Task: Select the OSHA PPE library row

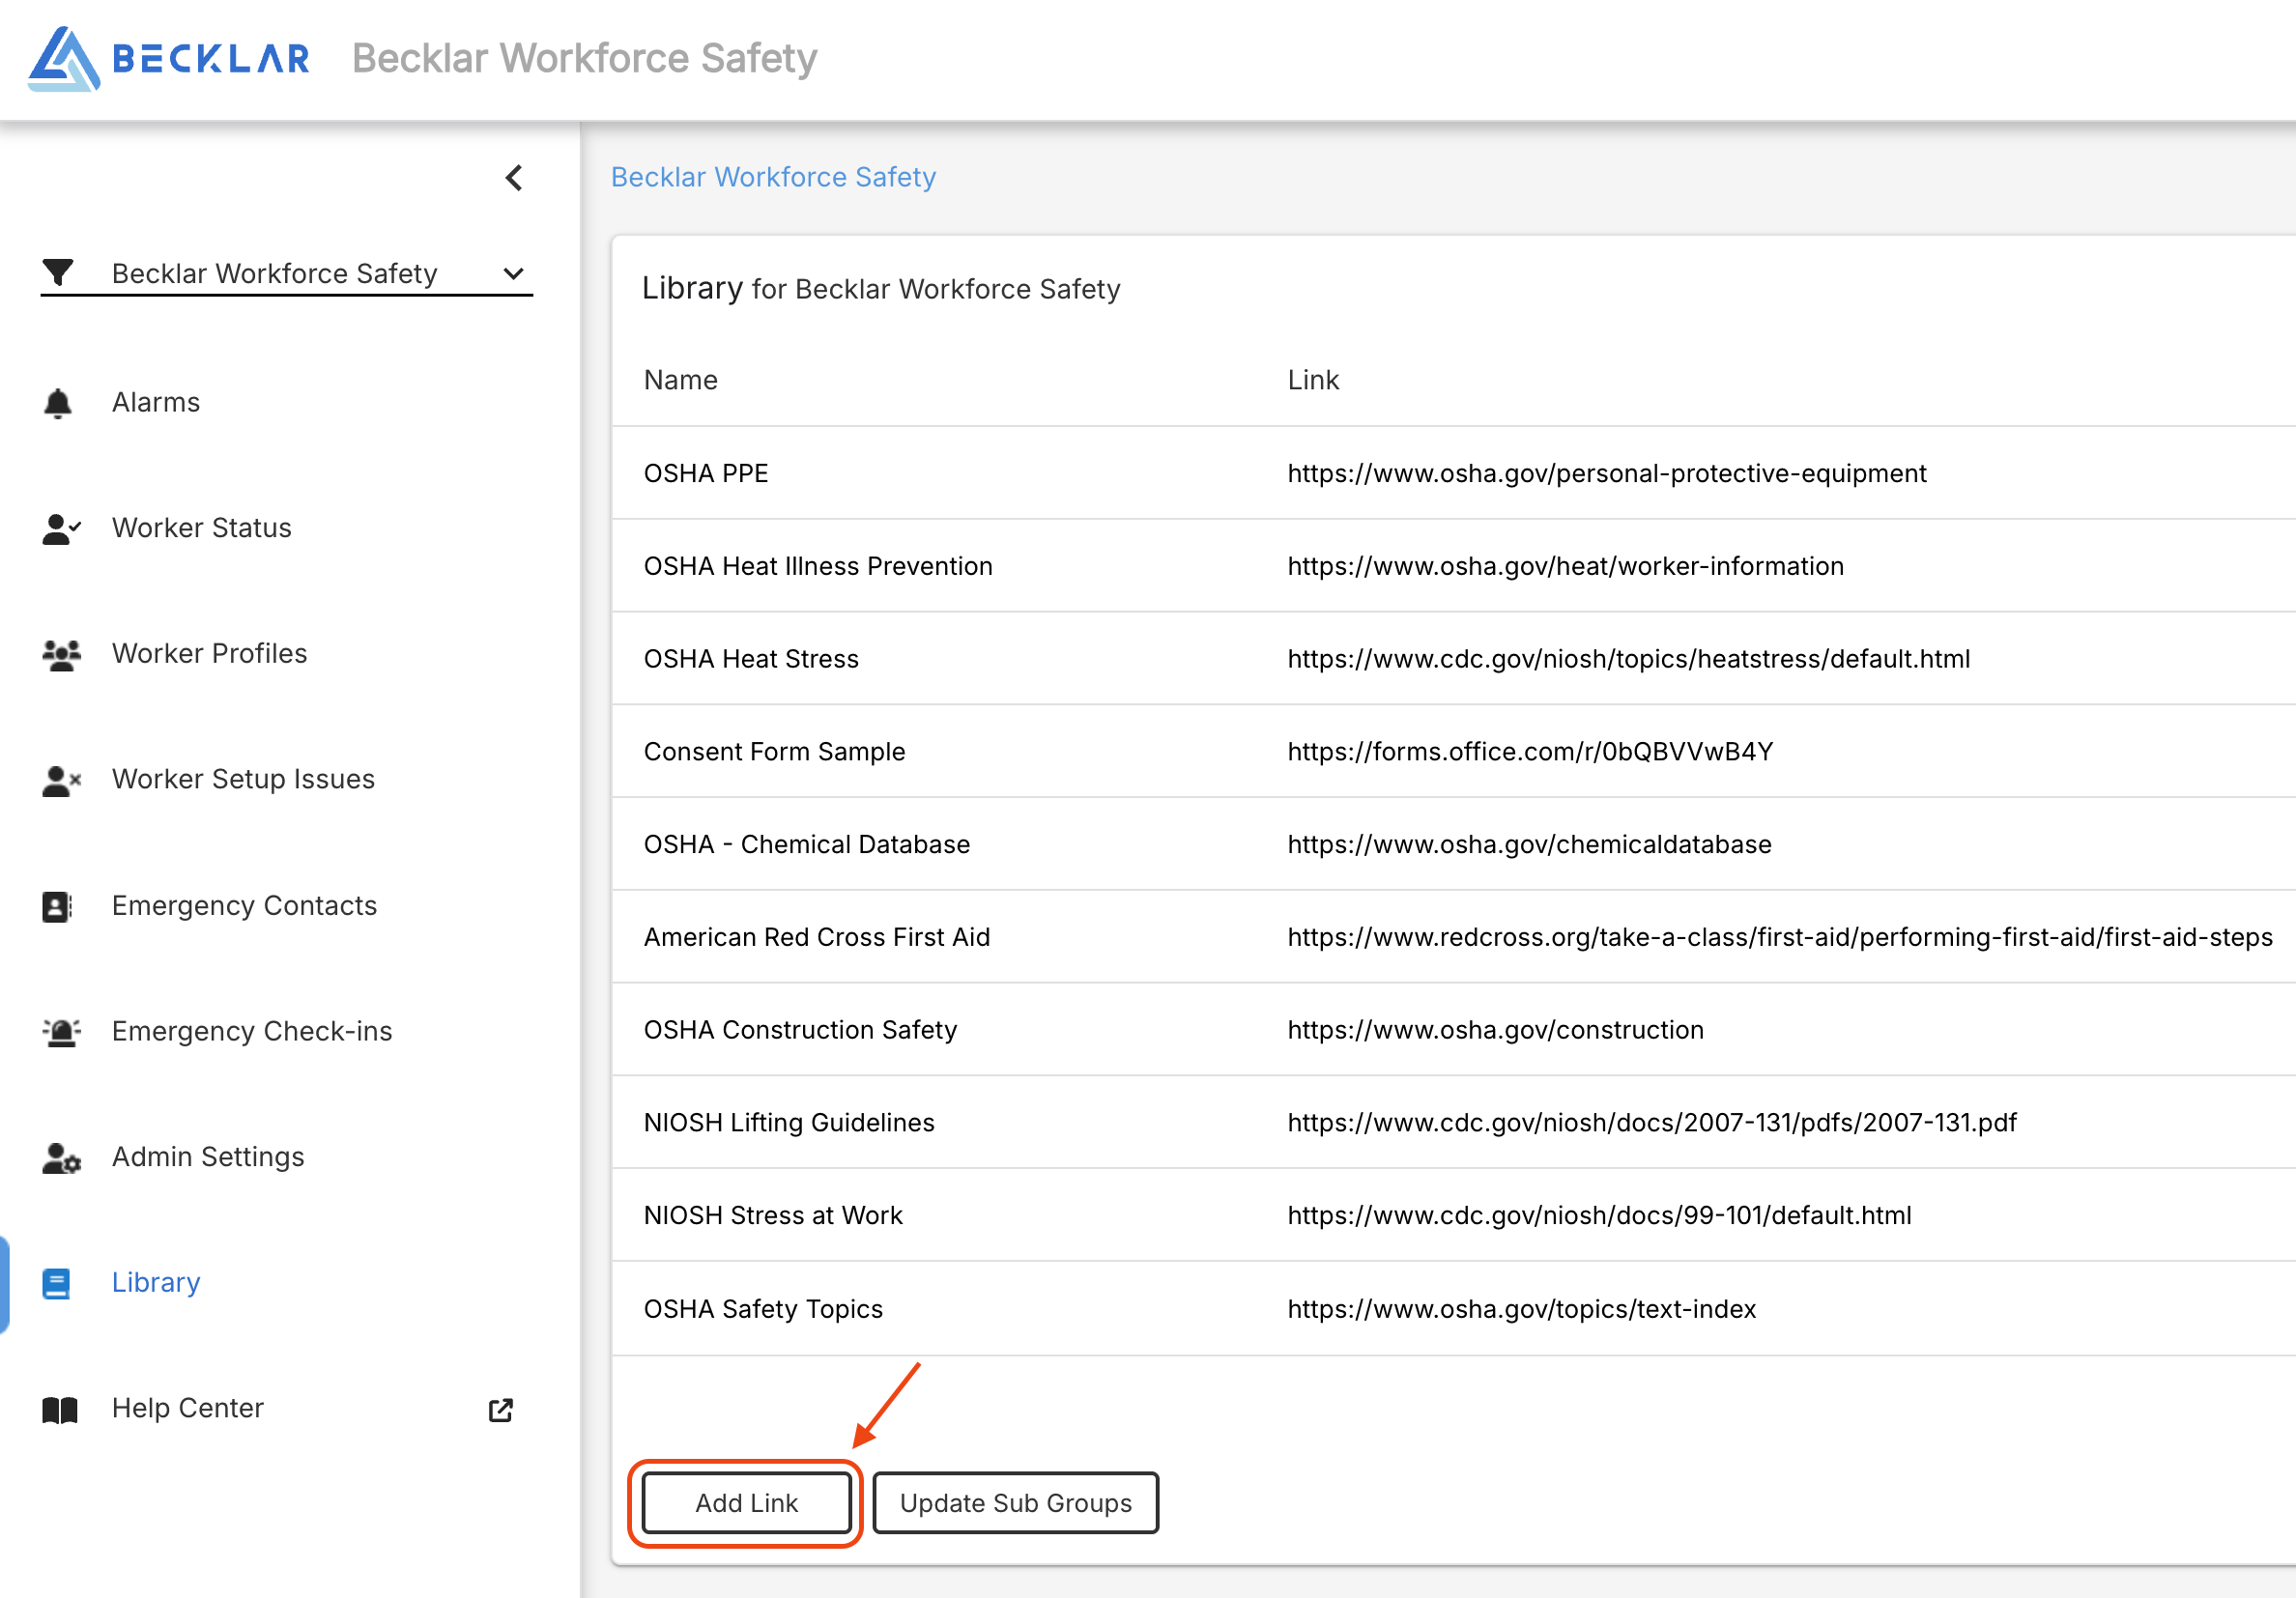Action: (706, 473)
